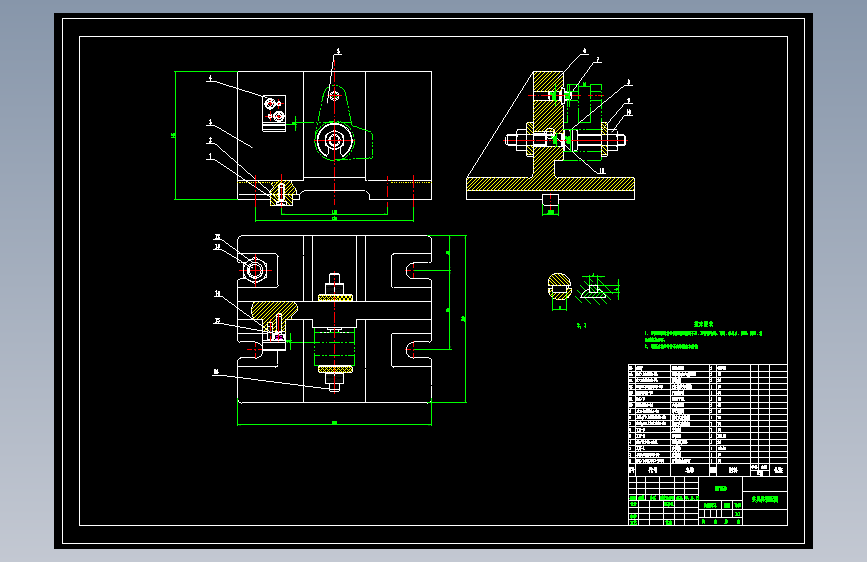This screenshot has height=562, width=867.
Task: Select the bottom plan view of the fixture
Action: (x=335, y=319)
